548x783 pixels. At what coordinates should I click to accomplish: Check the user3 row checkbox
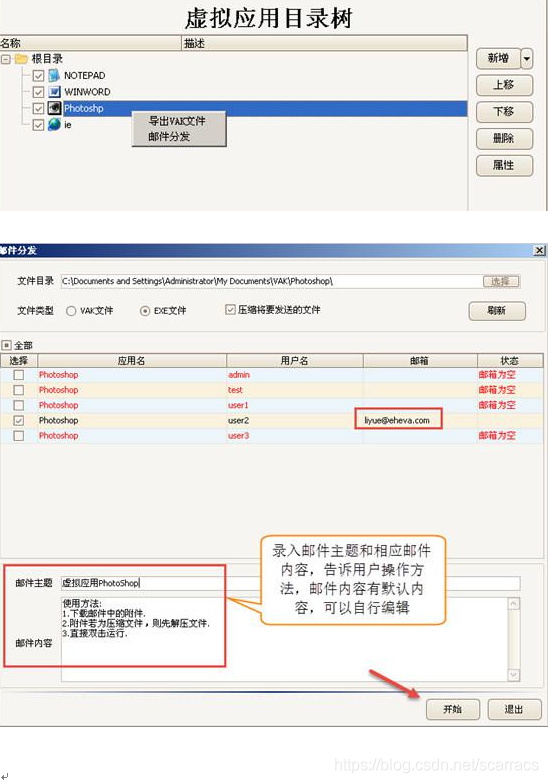18,436
